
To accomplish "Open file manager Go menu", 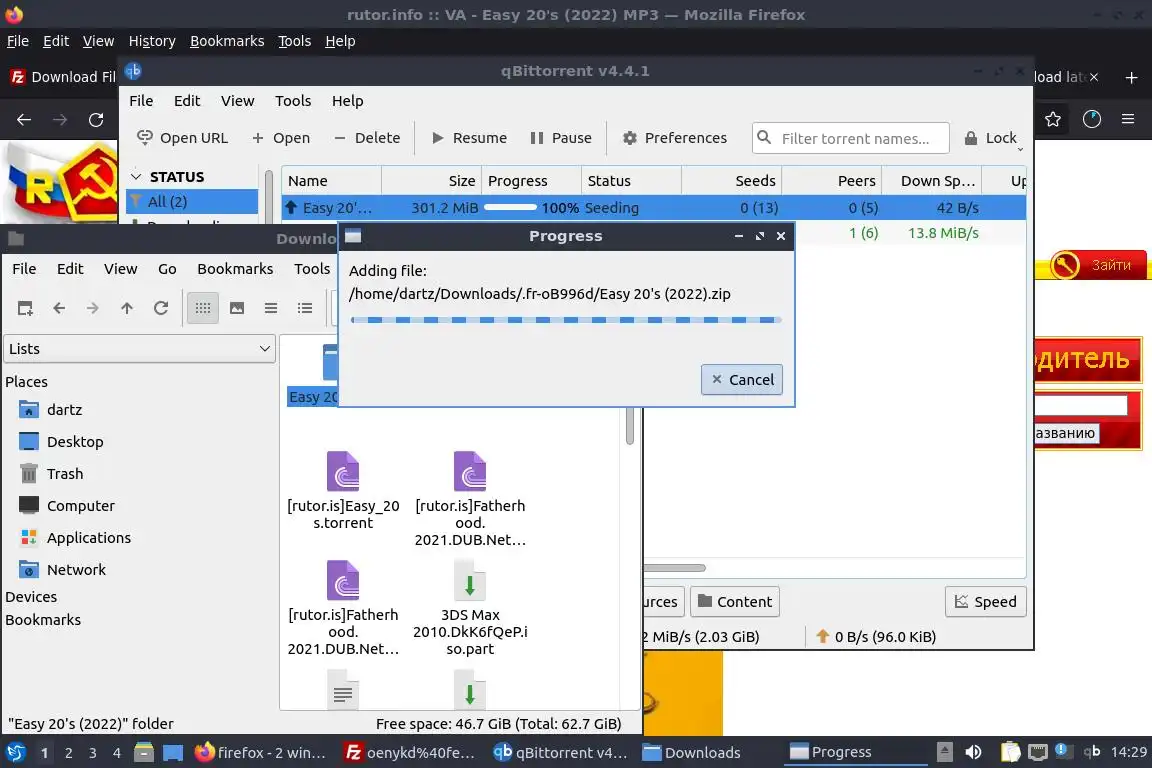I will pos(167,269).
